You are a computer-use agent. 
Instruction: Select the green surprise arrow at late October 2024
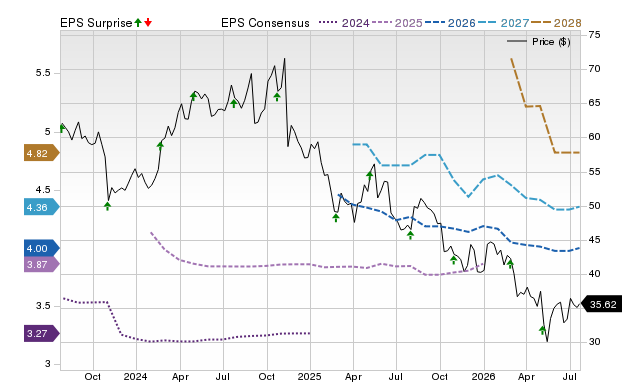[277, 97]
